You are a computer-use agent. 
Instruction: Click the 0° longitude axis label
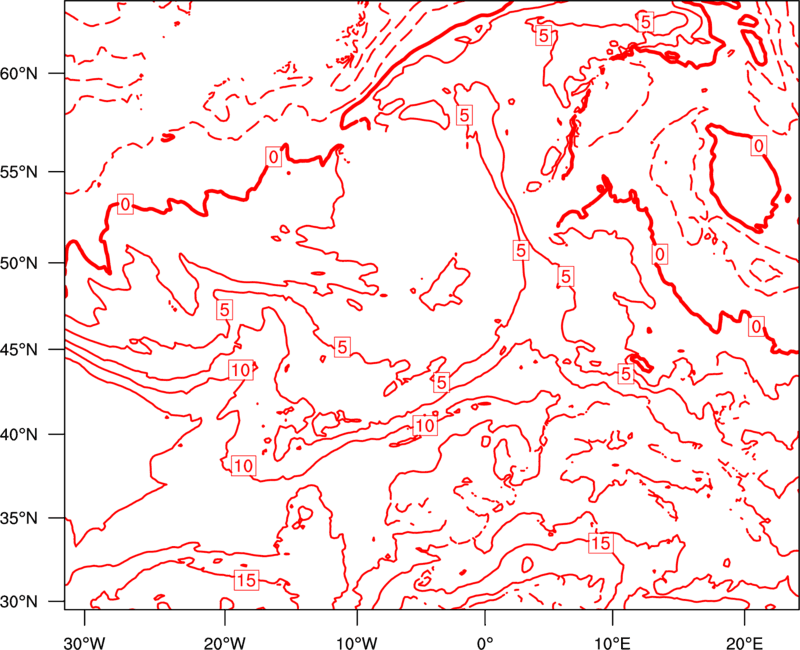click(485, 643)
